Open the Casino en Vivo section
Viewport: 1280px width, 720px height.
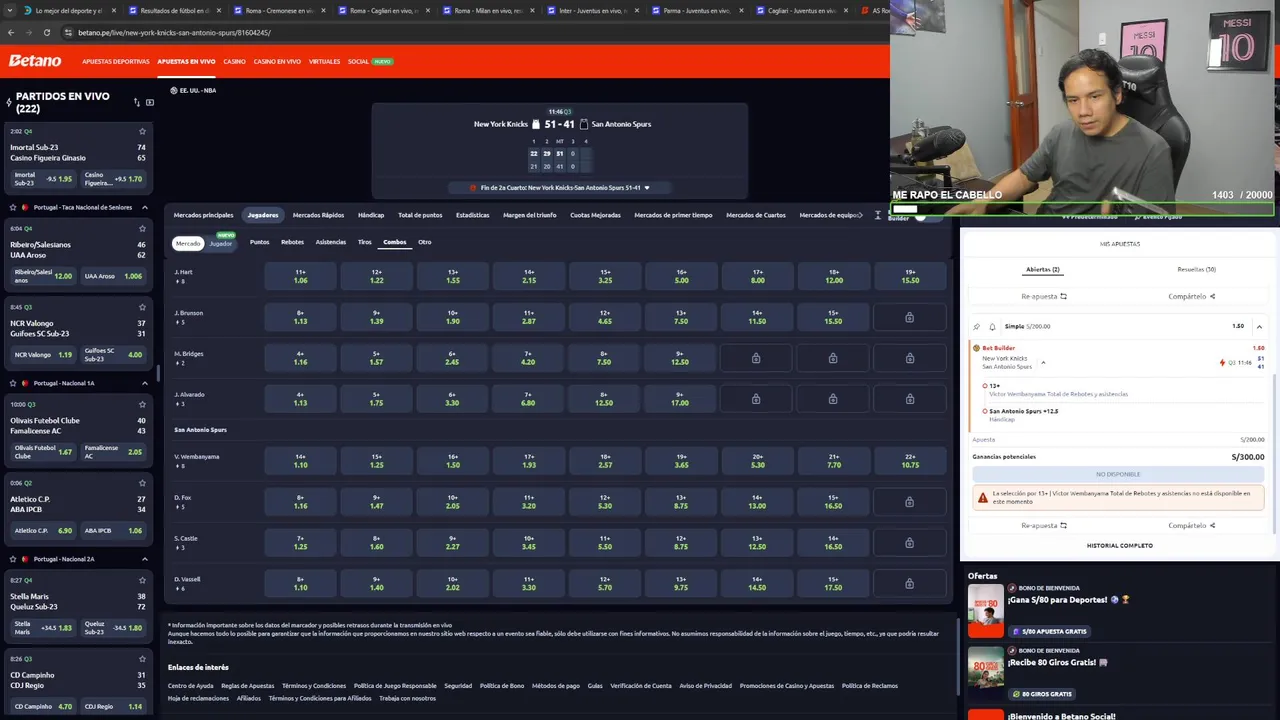[x=277, y=61]
